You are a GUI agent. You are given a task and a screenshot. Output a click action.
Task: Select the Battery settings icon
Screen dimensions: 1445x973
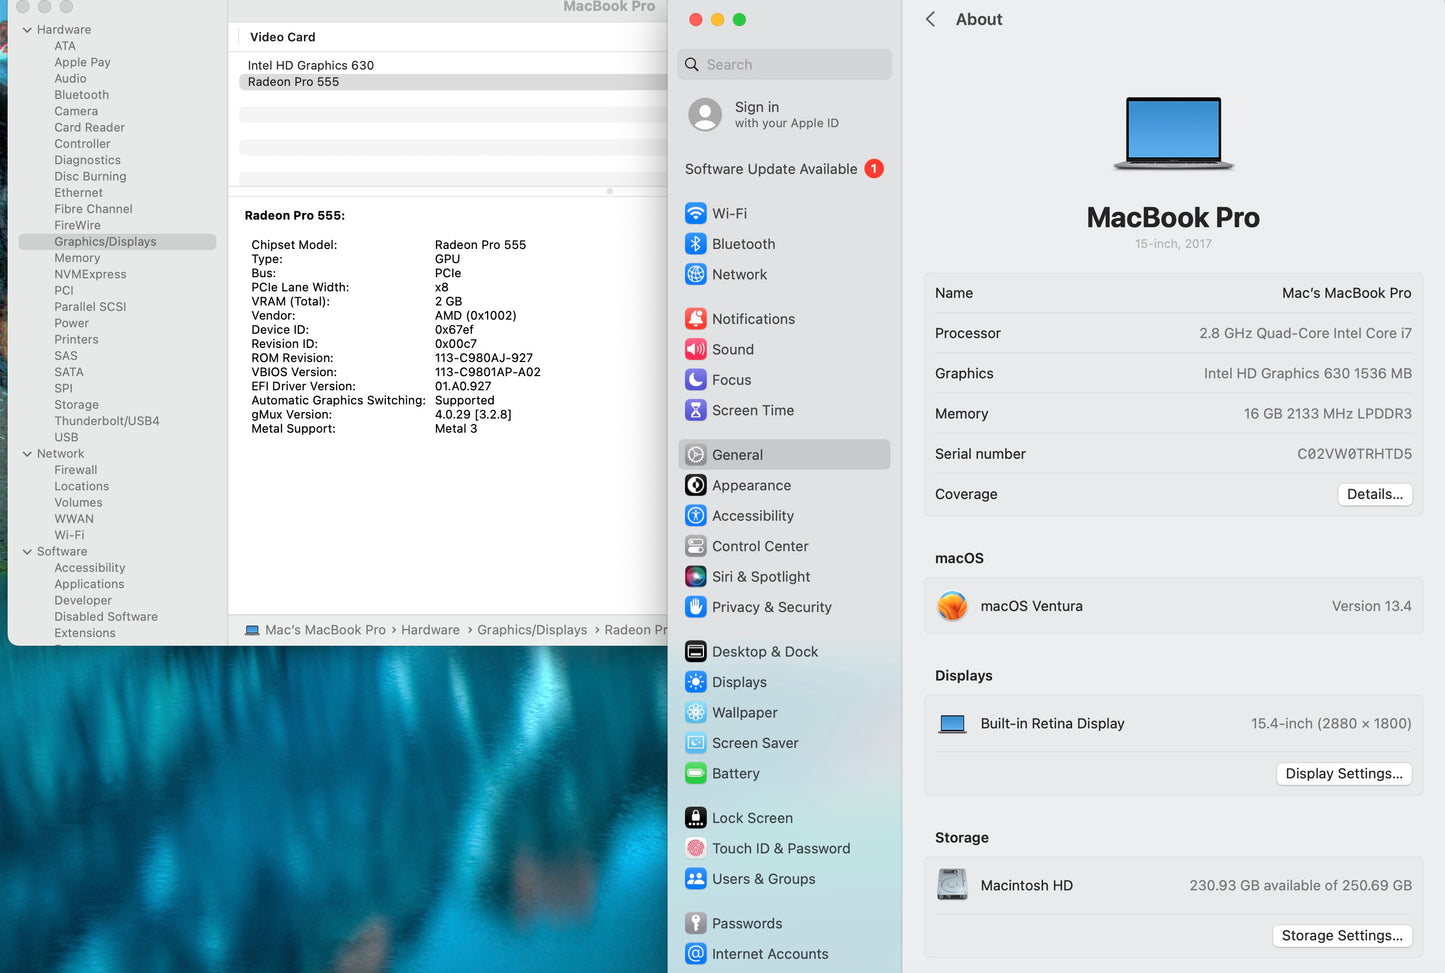click(696, 773)
